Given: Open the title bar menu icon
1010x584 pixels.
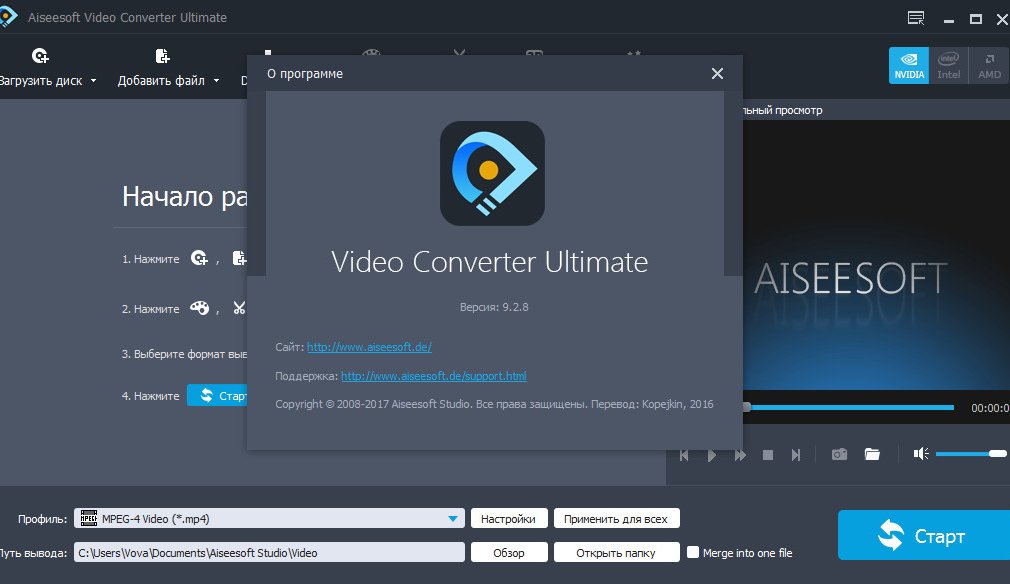Looking at the screenshot, I should tap(915, 18).
